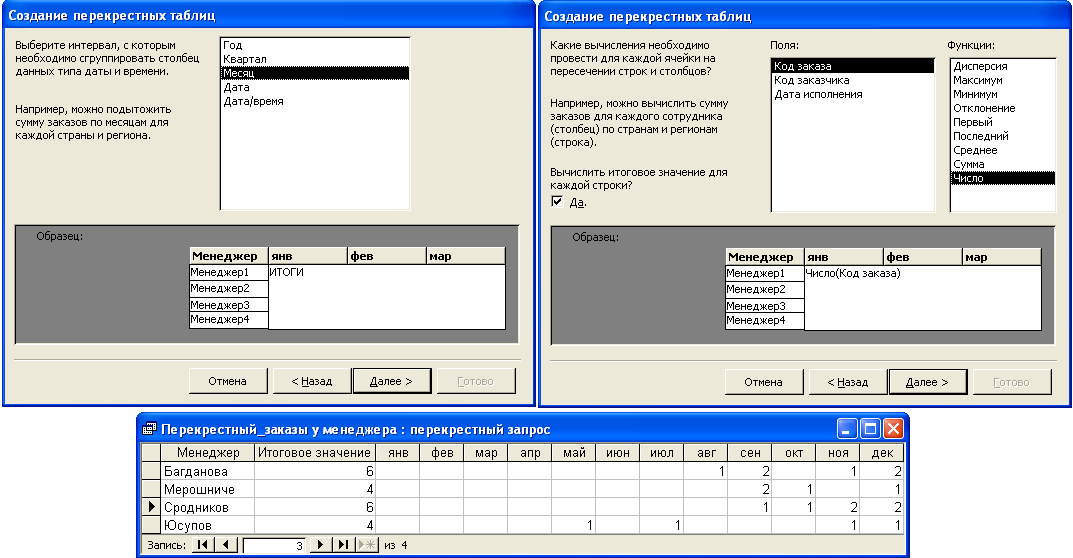Click Юсупов's 'май' value cell
The height and width of the screenshot is (558, 1073).
click(x=574, y=525)
